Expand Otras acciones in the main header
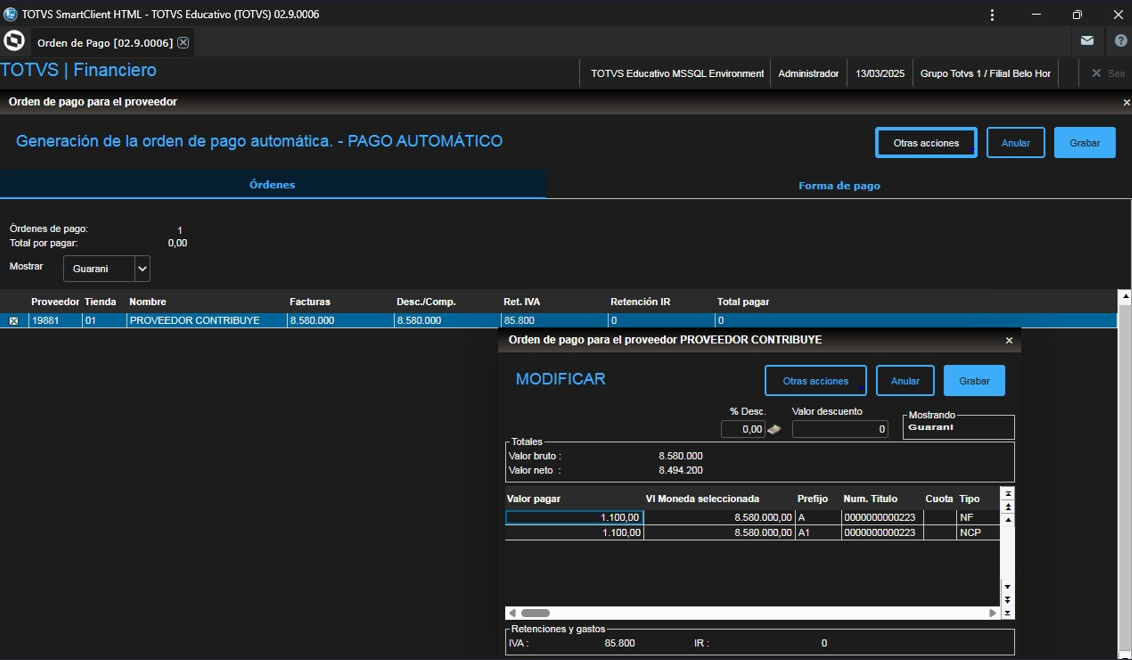This screenshot has height=660, width=1132. coord(926,143)
